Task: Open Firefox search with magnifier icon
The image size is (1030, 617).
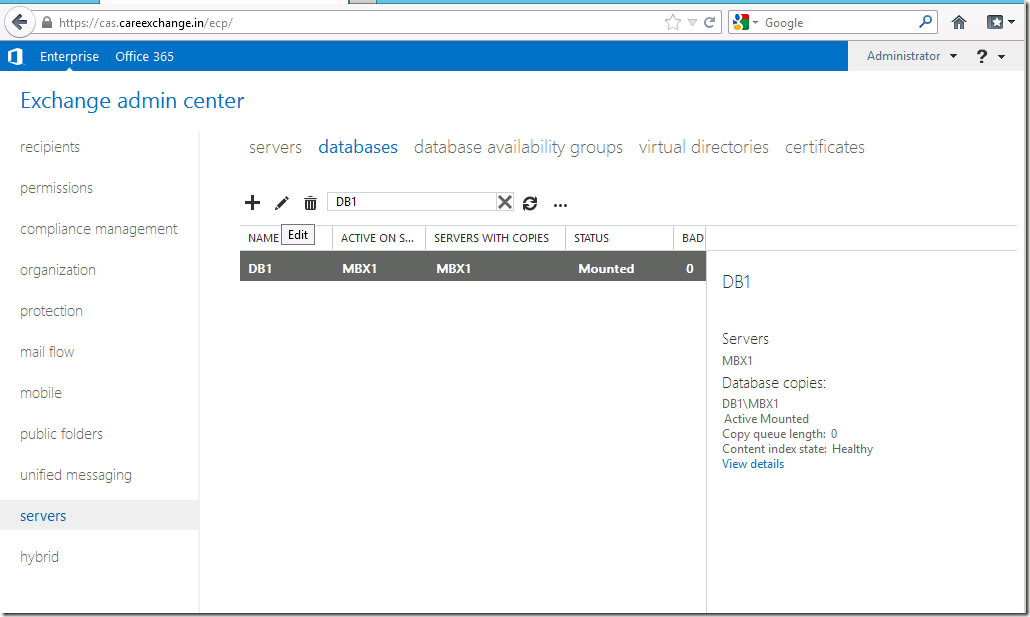Action: pos(924,21)
